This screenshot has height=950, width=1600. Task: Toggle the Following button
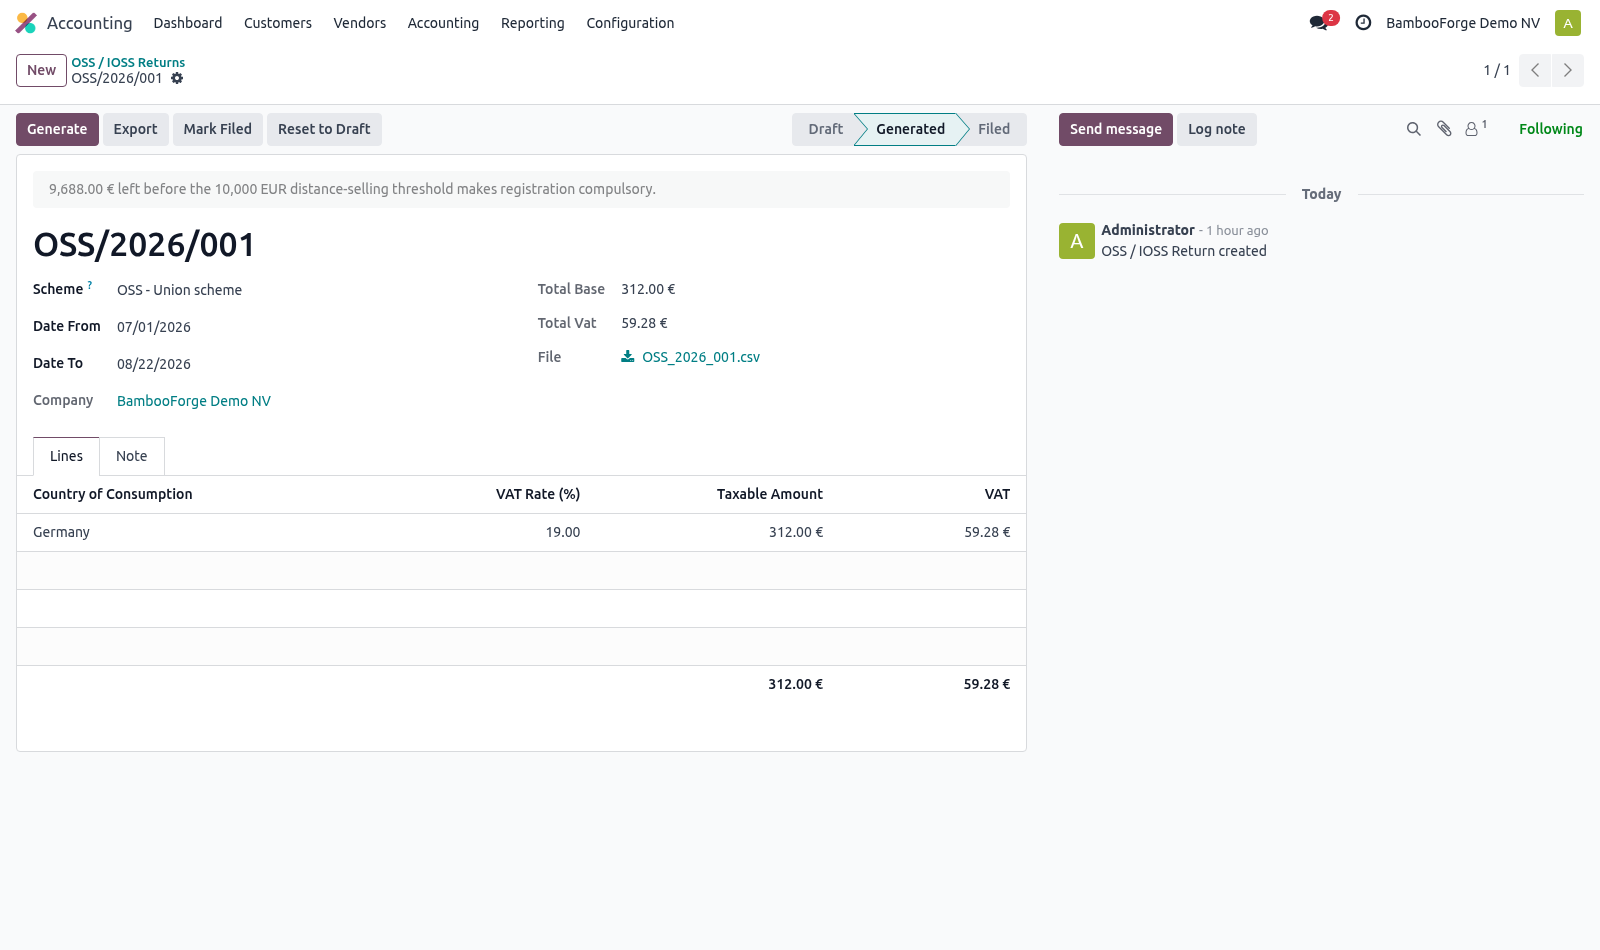(x=1550, y=129)
